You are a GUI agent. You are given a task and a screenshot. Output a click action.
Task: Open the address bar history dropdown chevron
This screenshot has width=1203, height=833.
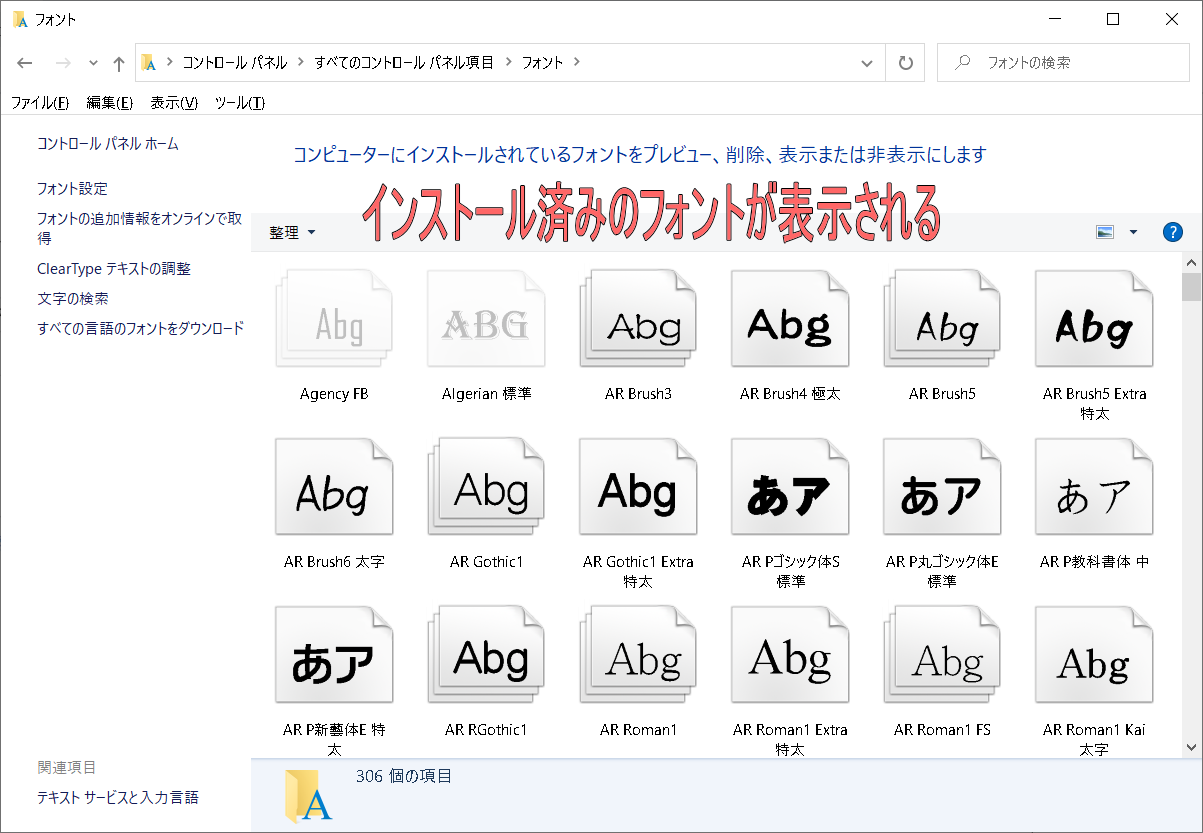866,62
